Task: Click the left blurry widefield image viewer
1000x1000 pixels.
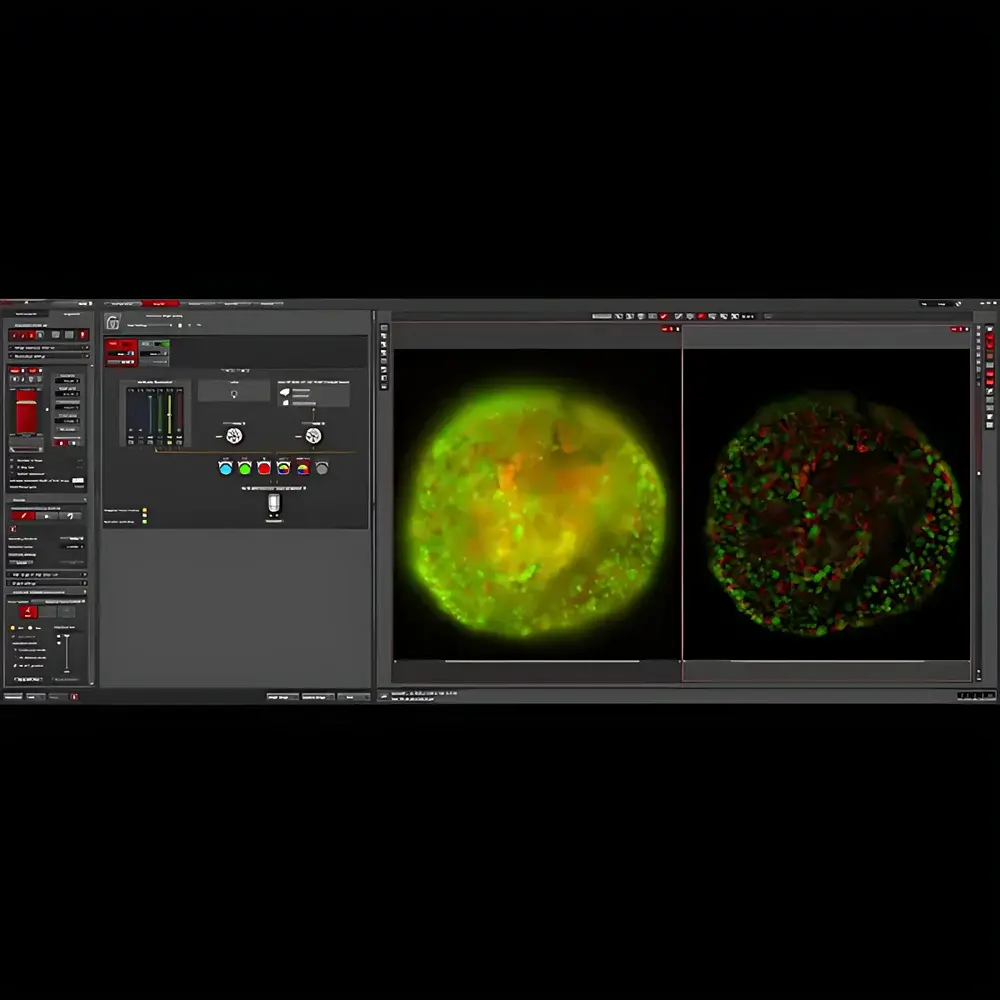Action: click(537, 504)
